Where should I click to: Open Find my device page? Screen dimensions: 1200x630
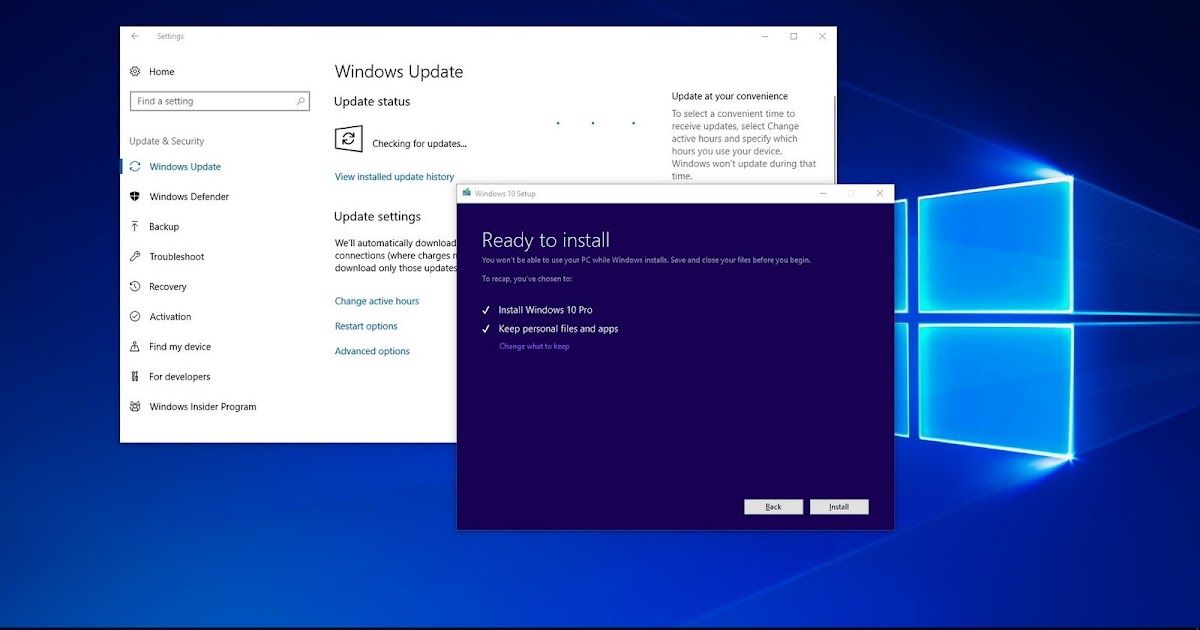[180, 347]
